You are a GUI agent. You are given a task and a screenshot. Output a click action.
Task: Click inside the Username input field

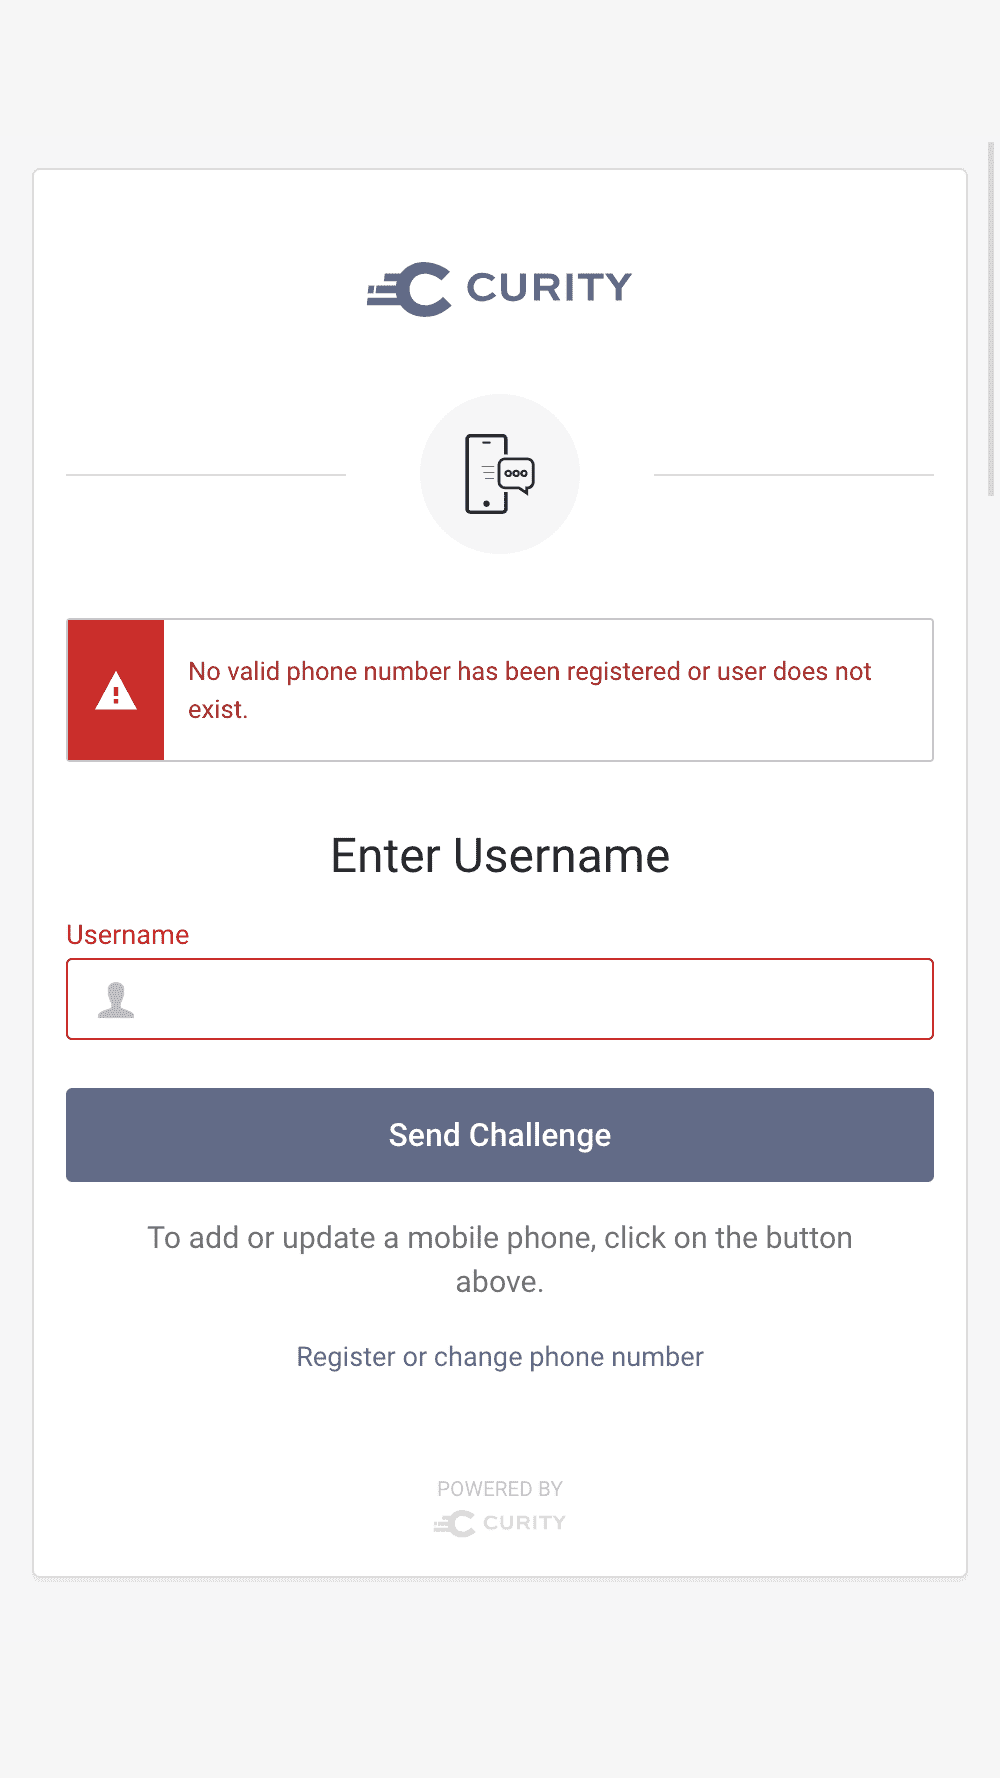click(500, 999)
